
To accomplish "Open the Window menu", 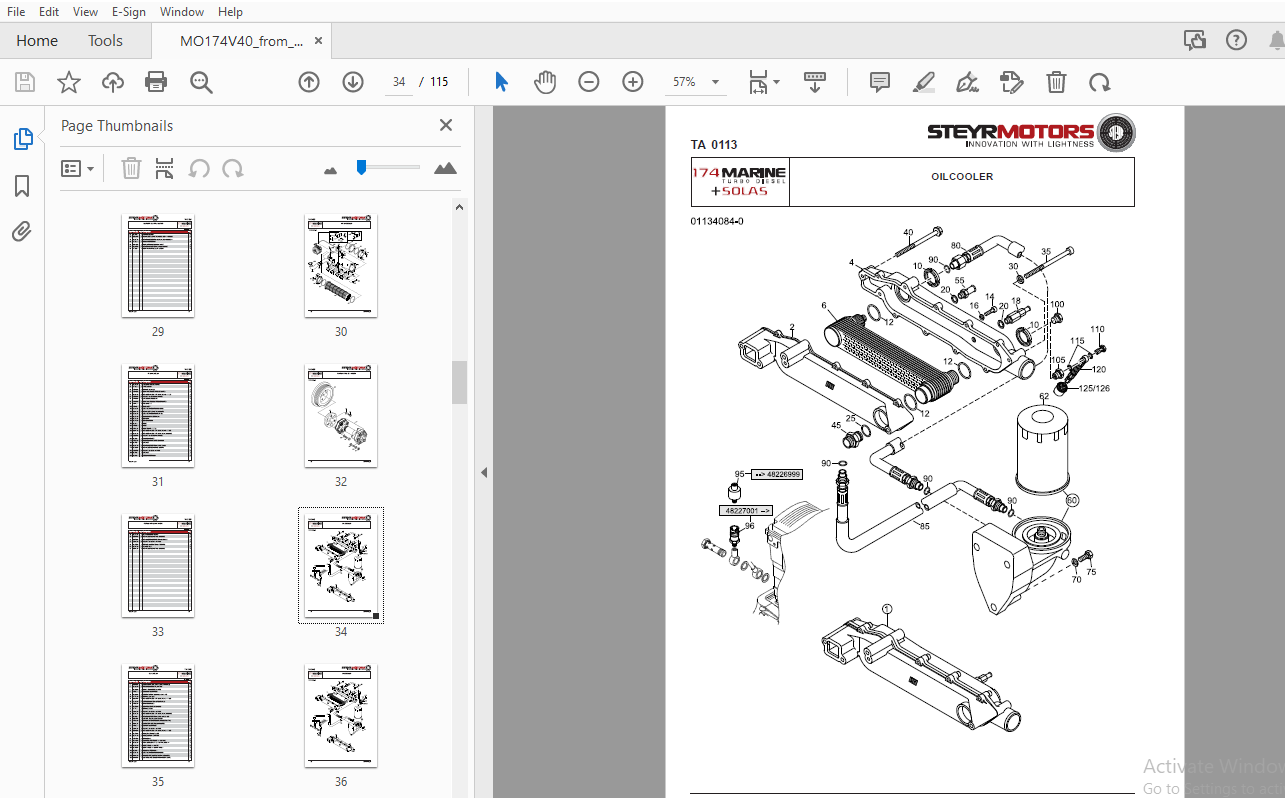I will tap(182, 12).
